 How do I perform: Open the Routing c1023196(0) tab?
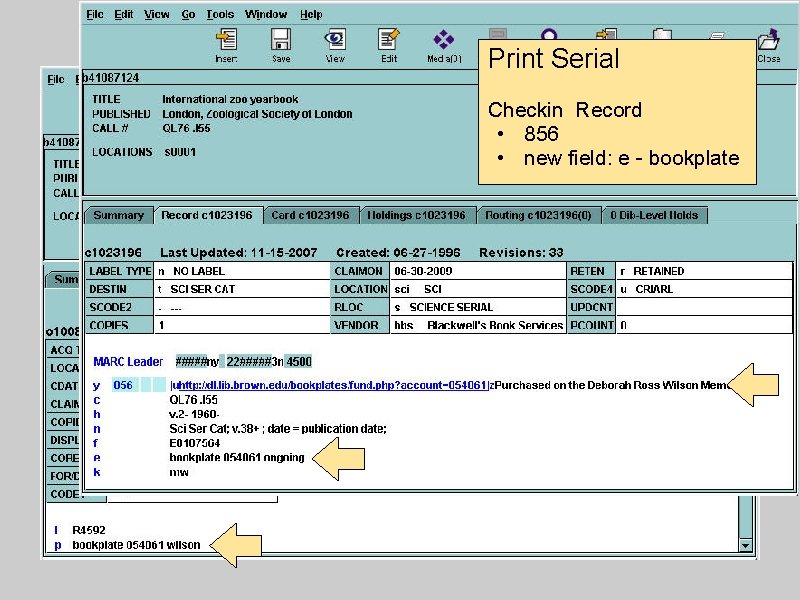[538, 215]
